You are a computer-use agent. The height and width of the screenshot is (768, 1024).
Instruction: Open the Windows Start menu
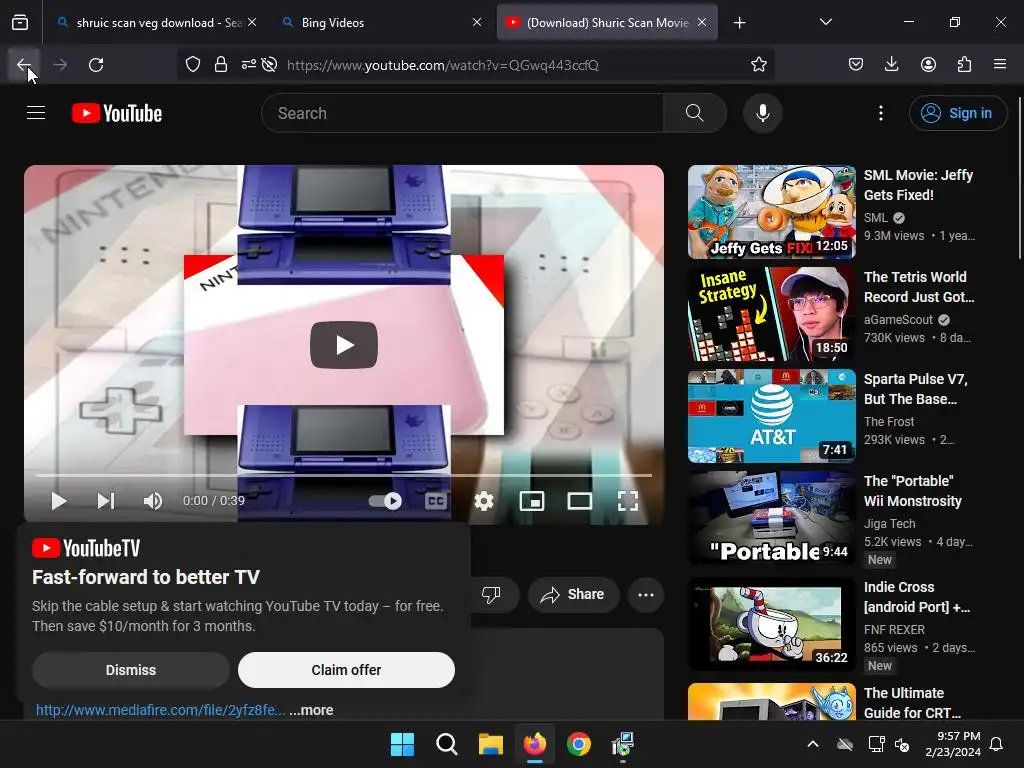point(402,744)
